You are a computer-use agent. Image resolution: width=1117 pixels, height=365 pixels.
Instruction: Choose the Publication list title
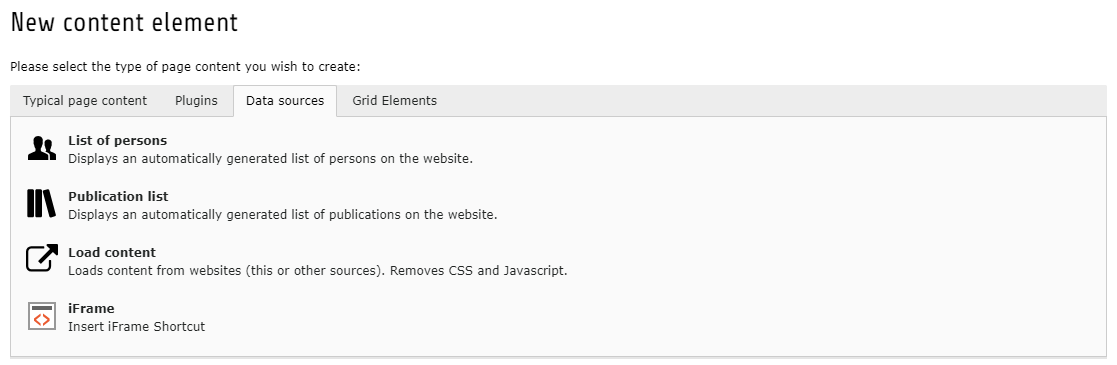118,196
